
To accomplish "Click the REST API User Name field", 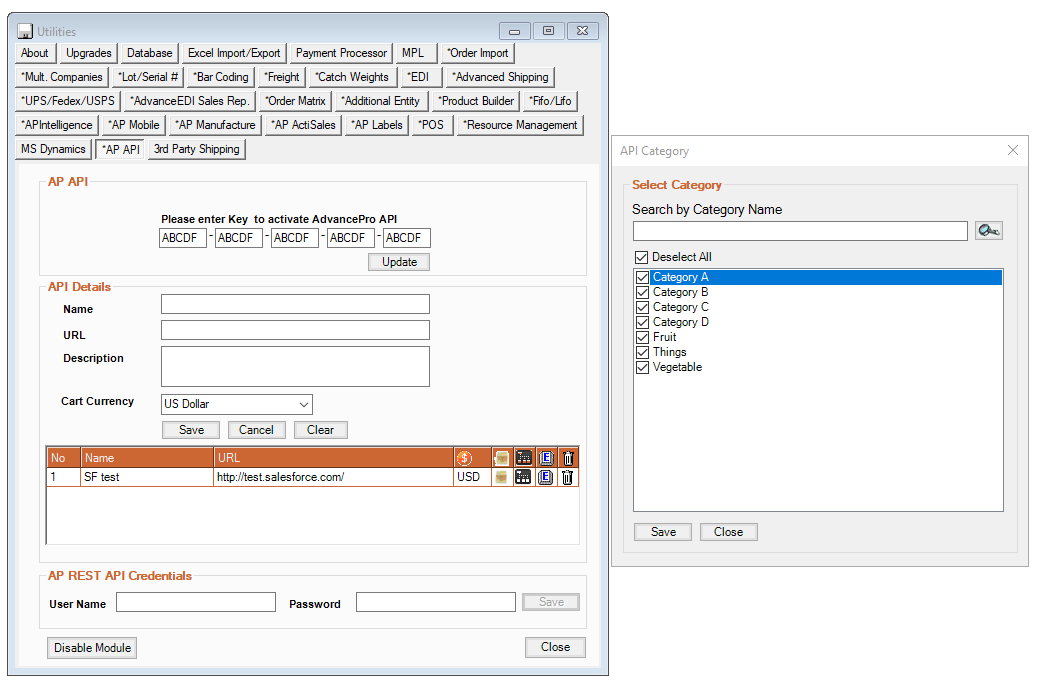I will pos(195,602).
